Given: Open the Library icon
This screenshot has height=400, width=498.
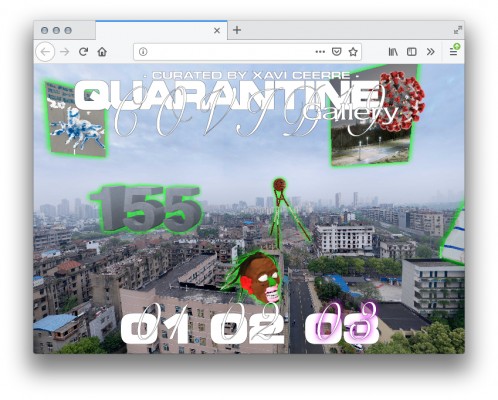Looking at the screenshot, I should (393, 52).
